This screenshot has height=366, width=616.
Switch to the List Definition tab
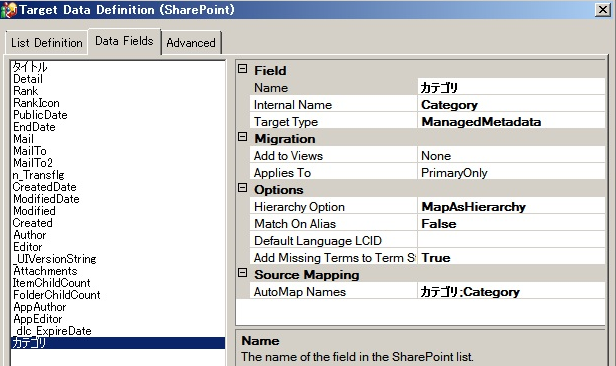tap(46, 42)
